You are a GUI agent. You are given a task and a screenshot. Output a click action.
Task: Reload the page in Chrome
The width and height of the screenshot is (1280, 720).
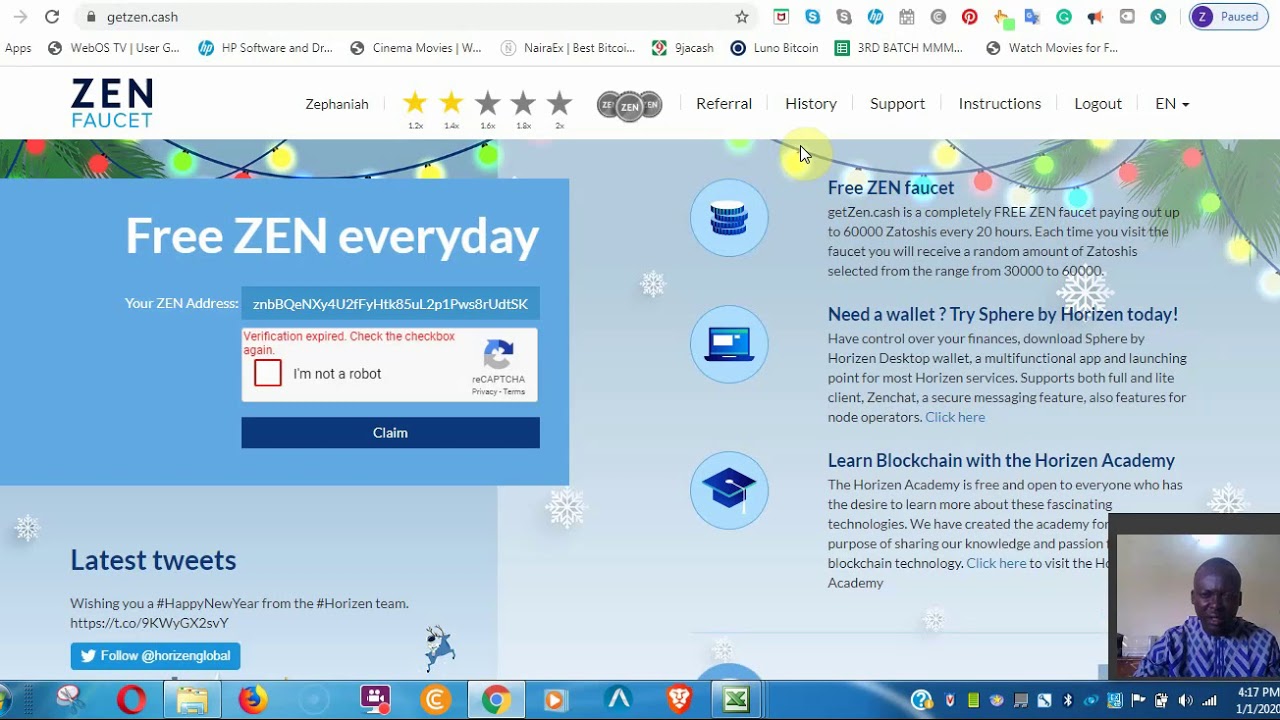pos(52,17)
